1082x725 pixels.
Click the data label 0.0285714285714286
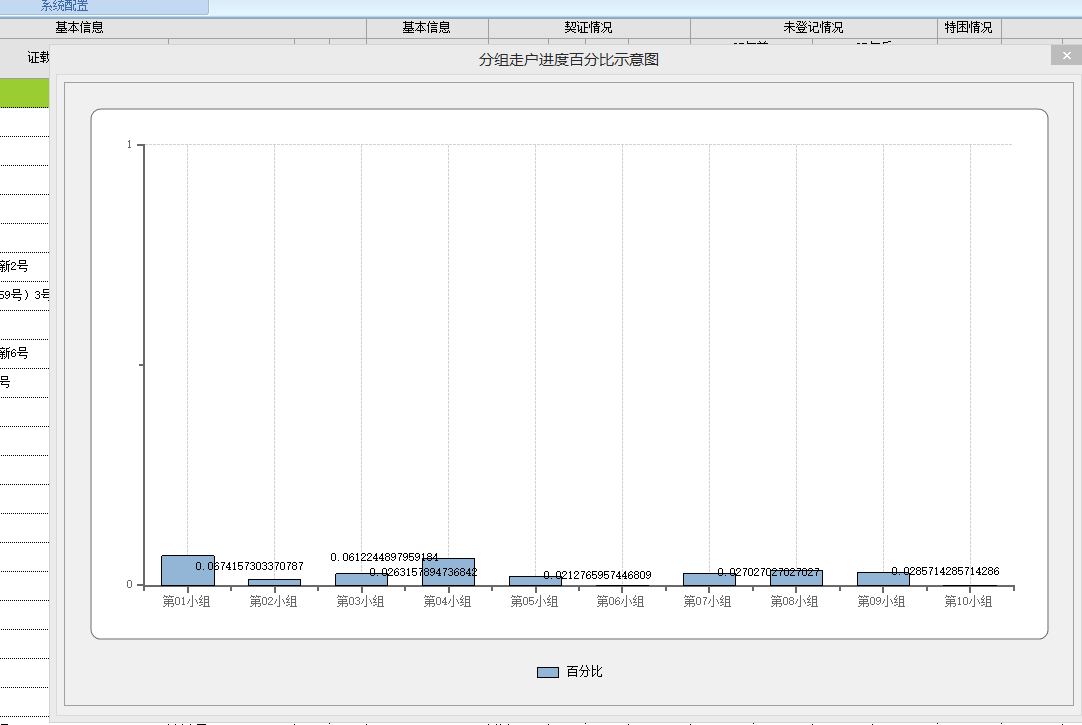point(945,571)
